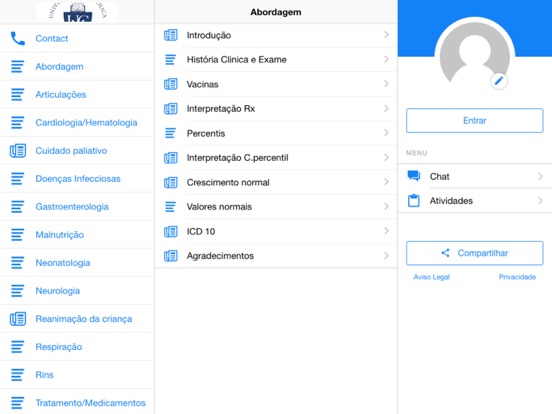Click the icon beside Doenças Infecciosas

point(18,178)
